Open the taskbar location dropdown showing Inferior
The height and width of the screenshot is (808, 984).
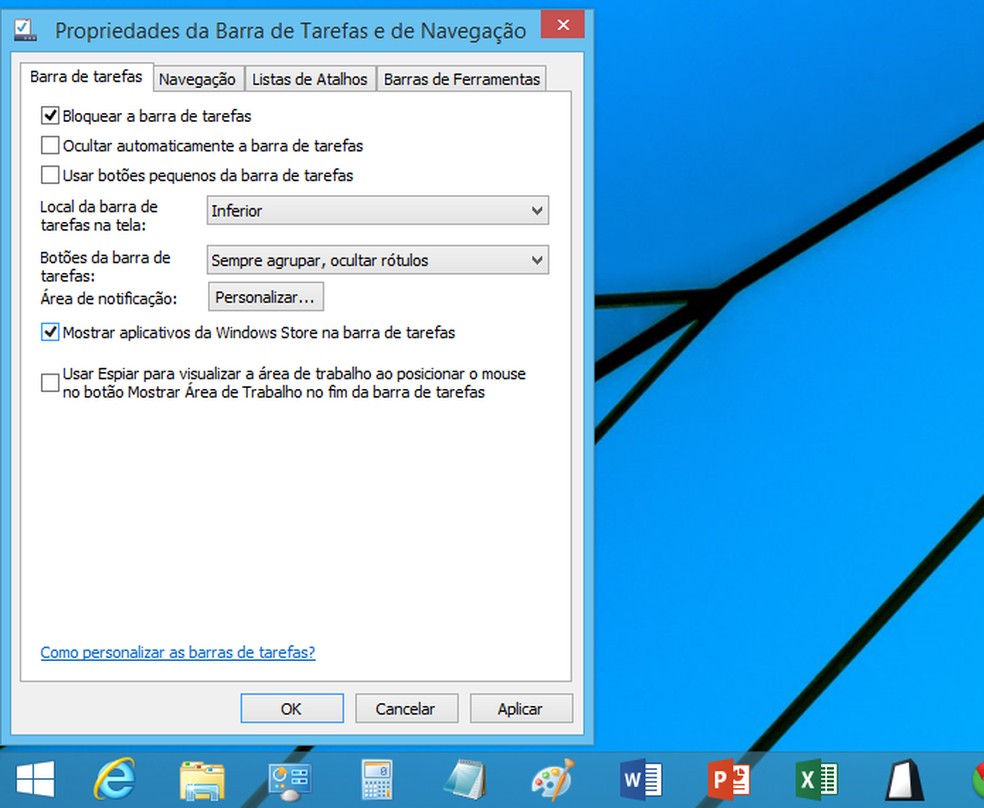coord(378,210)
